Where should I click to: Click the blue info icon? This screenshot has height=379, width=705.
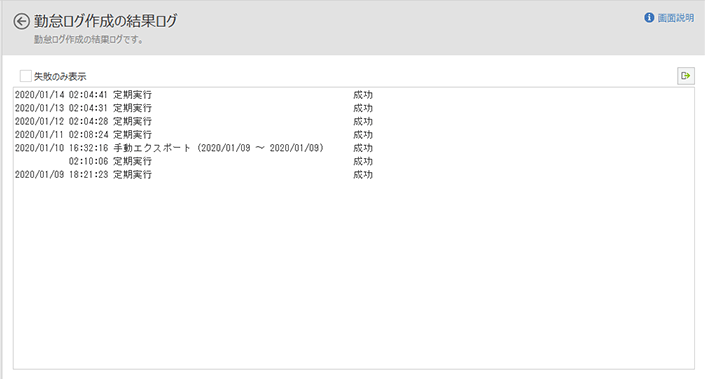[x=649, y=18]
